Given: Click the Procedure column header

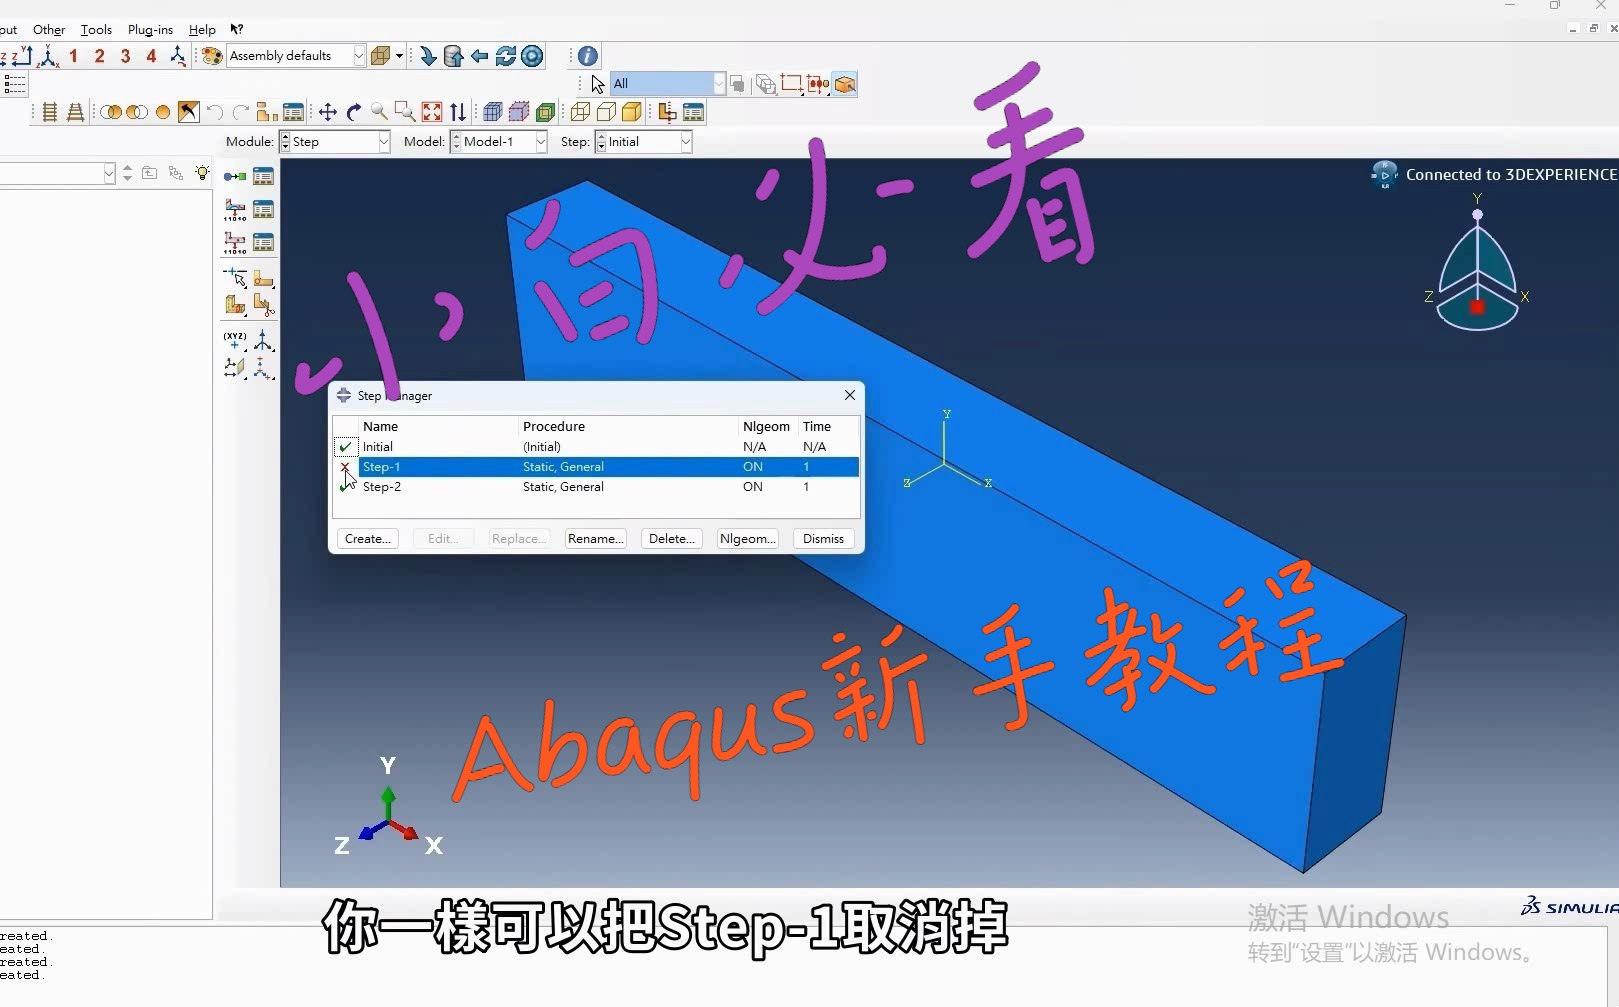Looking at the screenshot, I should 554,426.
